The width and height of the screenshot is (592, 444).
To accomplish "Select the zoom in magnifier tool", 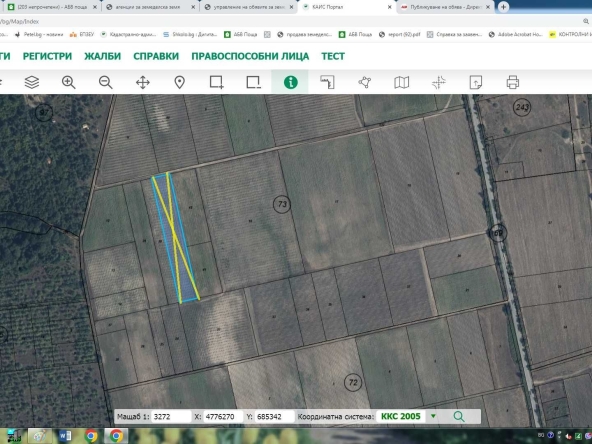I will [68, 82].
